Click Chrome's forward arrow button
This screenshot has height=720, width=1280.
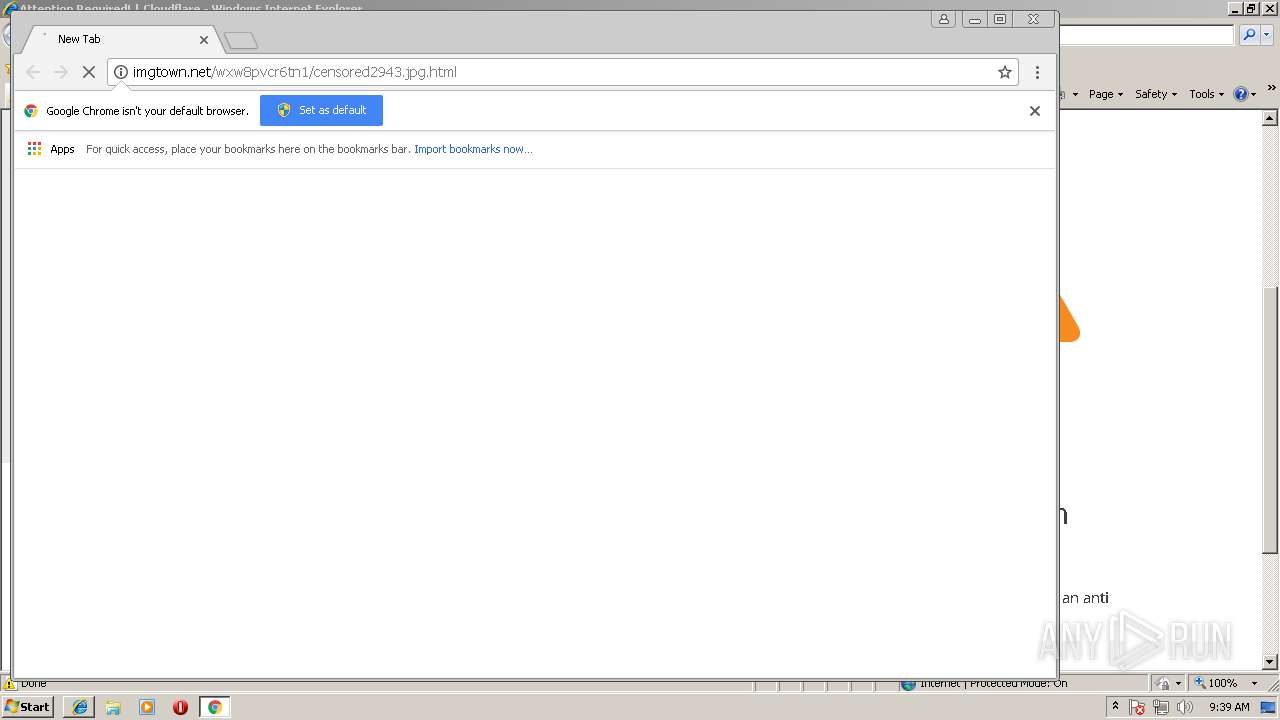click(x=60, y=72)
